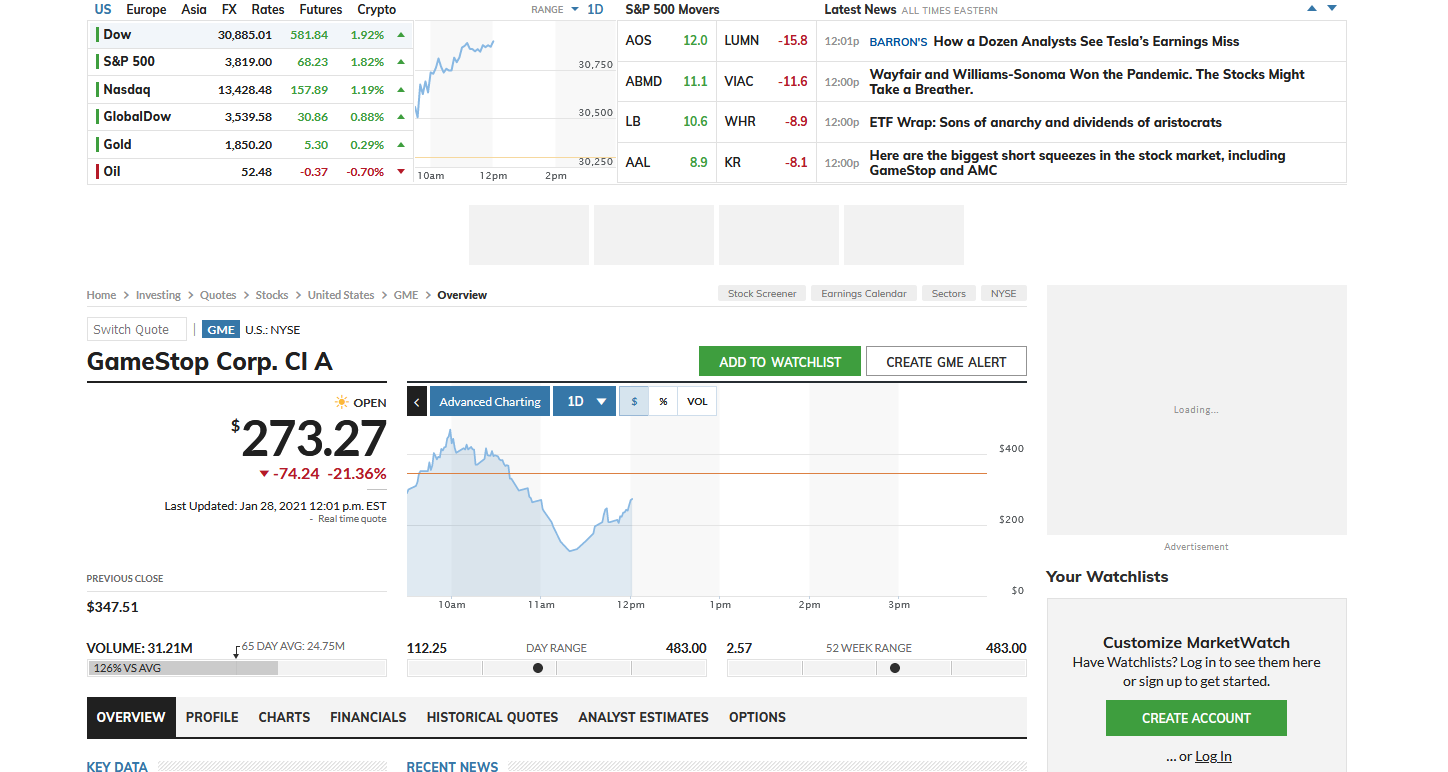
Task: Click the 52 Week Range marker dot
Action: click(x=895, y=668)
